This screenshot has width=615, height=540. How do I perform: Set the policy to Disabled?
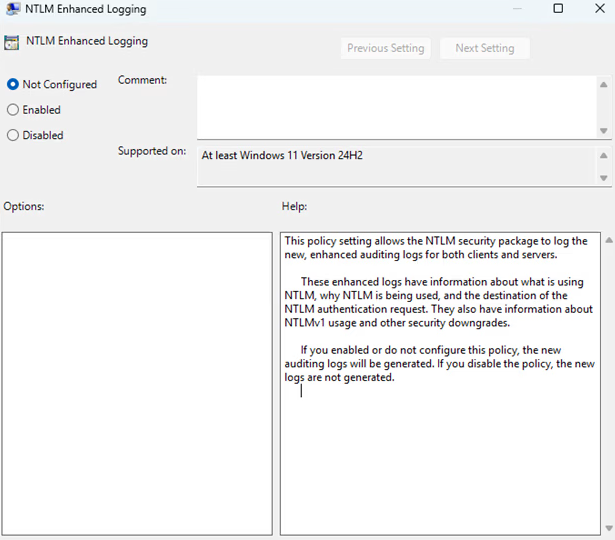pyautogui.click(x=13, y=135)
